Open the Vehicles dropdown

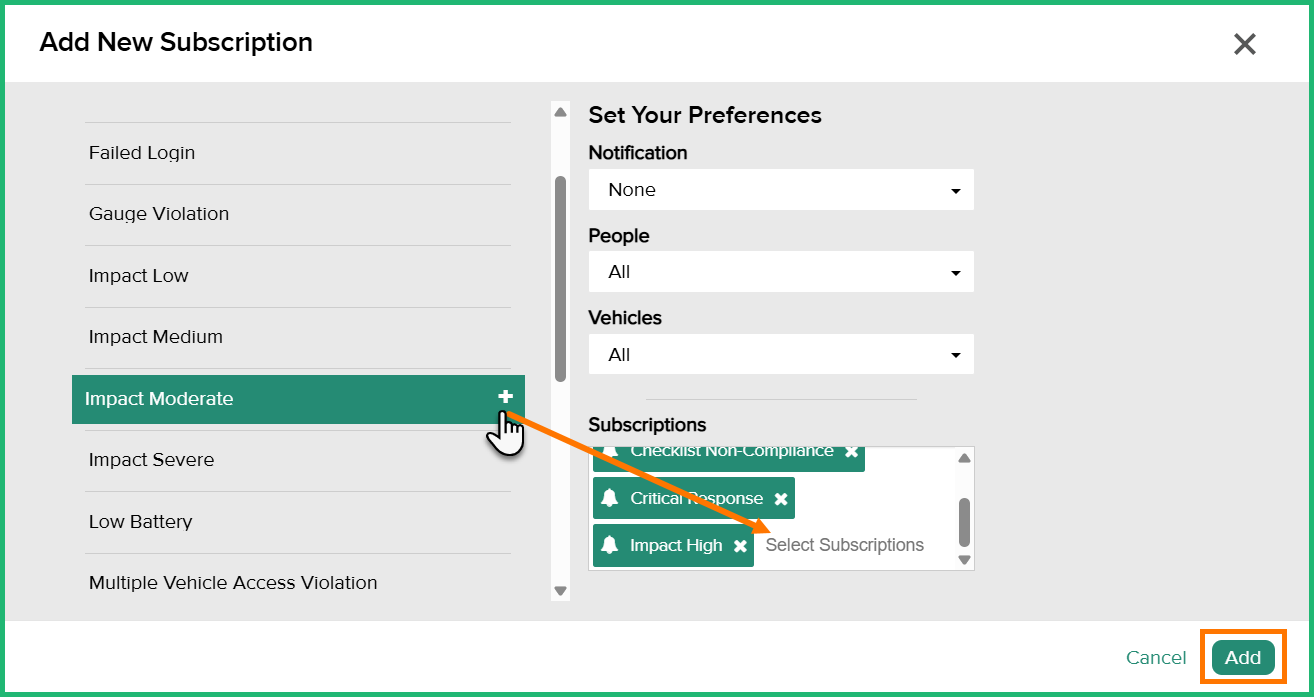(780, 355)
